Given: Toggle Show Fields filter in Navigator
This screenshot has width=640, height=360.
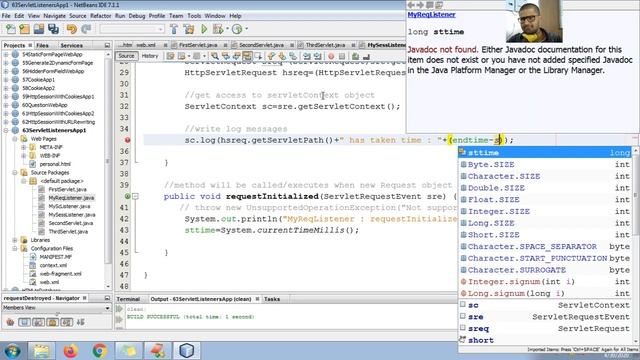Looking at the screenshot, I should coord(24,322).
